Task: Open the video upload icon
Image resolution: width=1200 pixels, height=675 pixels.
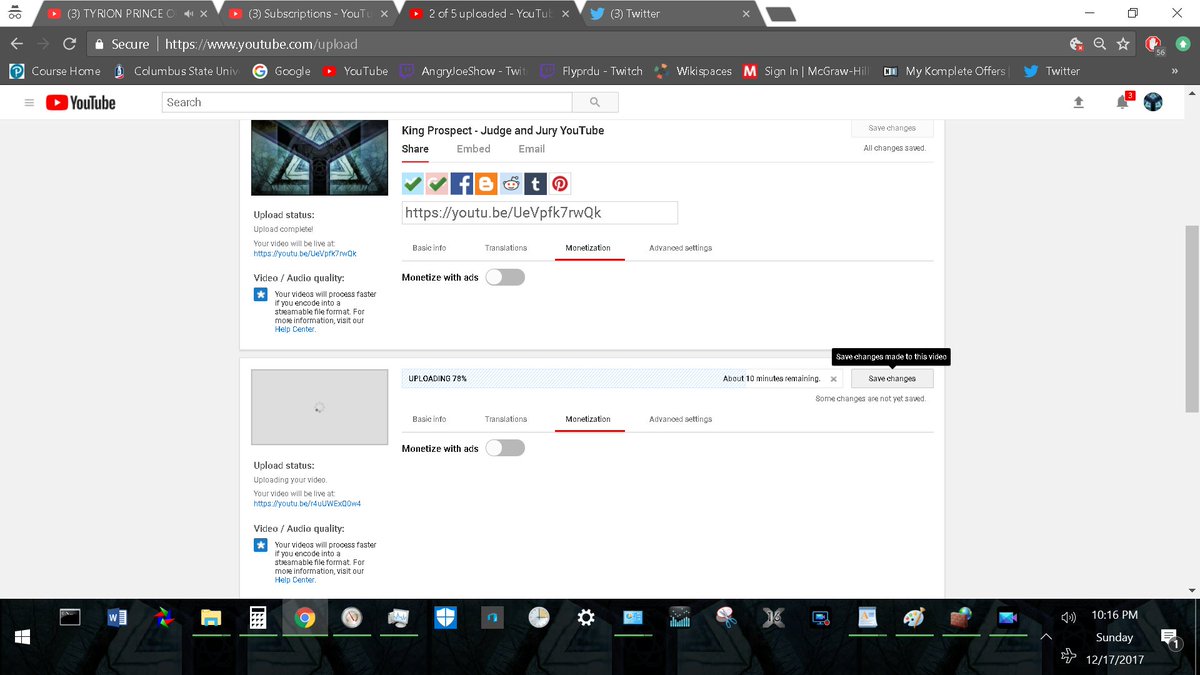Action: [x=1078, y=101]
